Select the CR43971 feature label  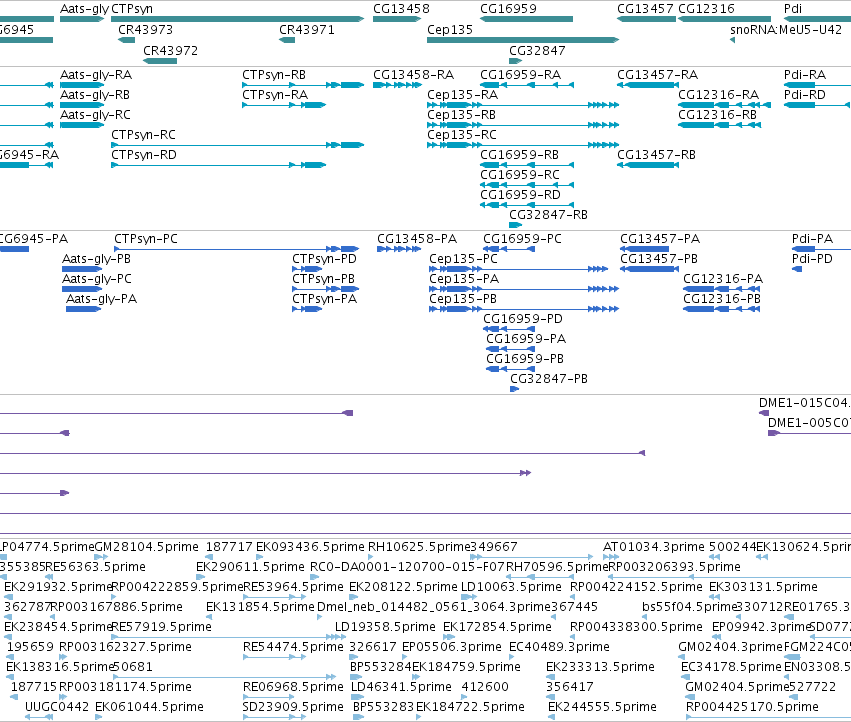307,30
